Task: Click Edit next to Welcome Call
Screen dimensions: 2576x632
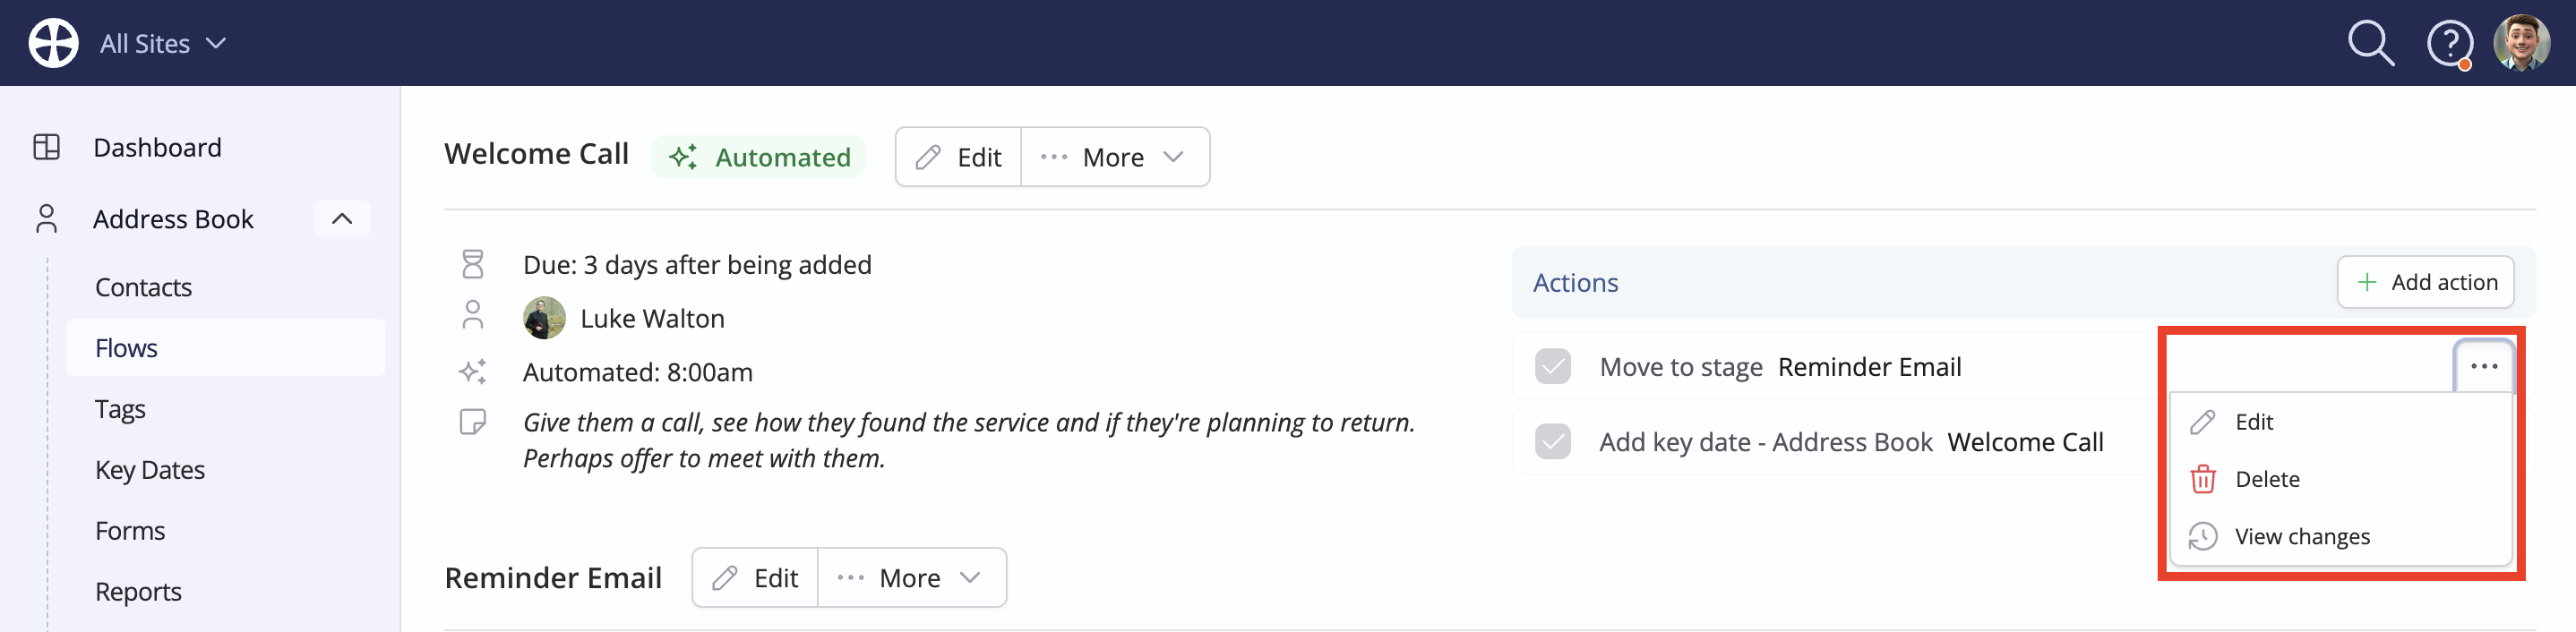Action: tap(958, 157)
